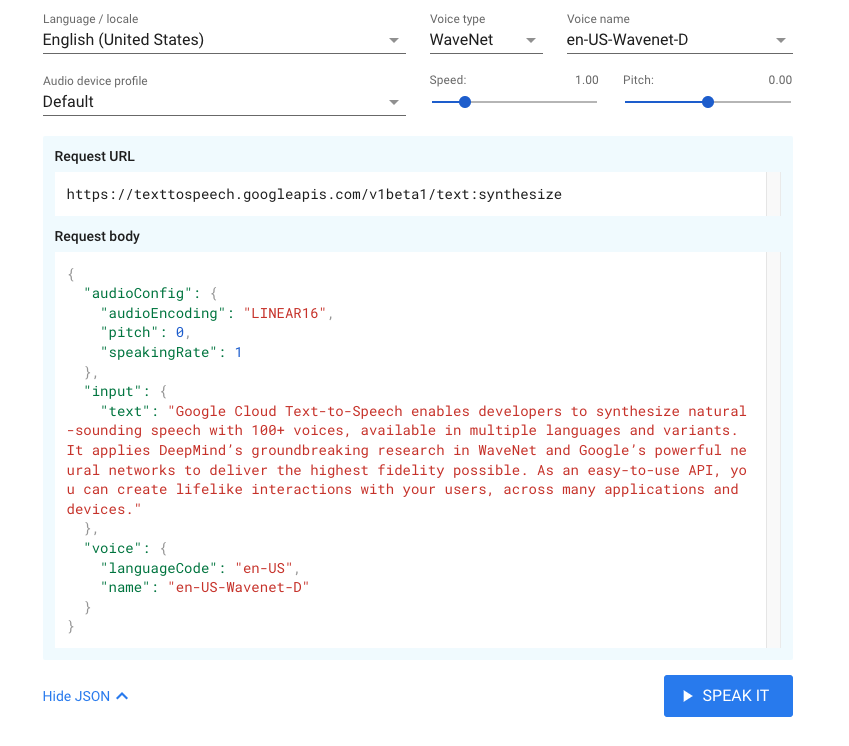Click the "audioEncoding" key
This screenshot has height=746, width=849.
tap(163, 313)
